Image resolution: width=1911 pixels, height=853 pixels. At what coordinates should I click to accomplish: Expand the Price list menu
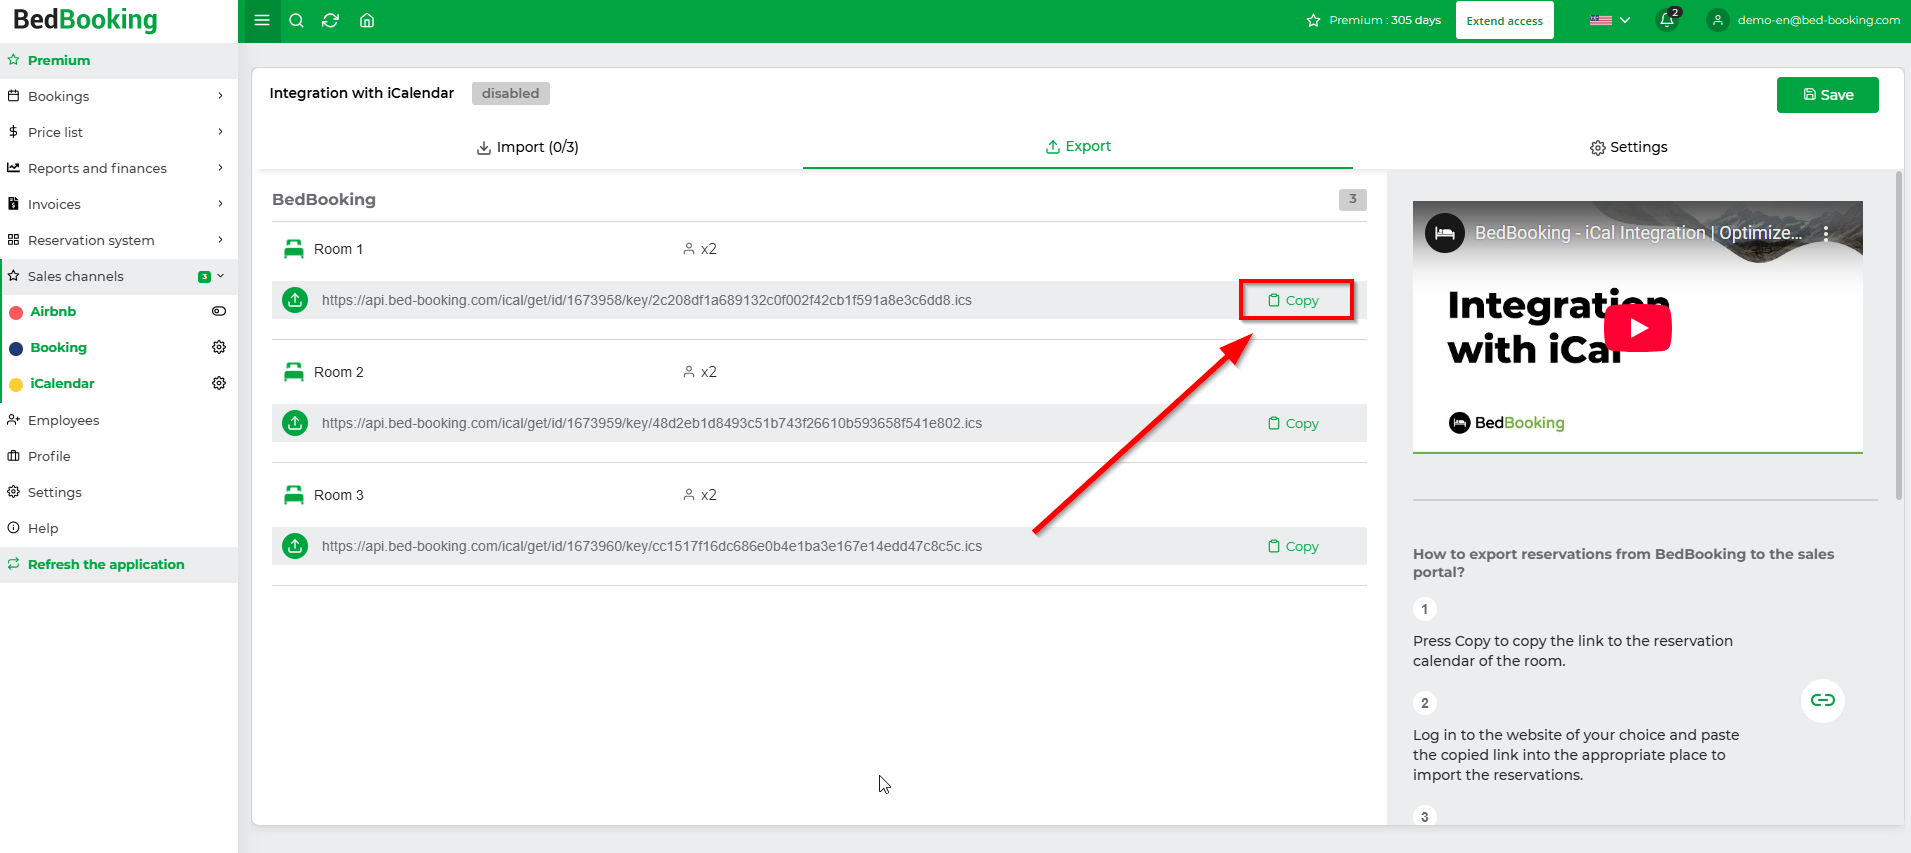[119, 132]
